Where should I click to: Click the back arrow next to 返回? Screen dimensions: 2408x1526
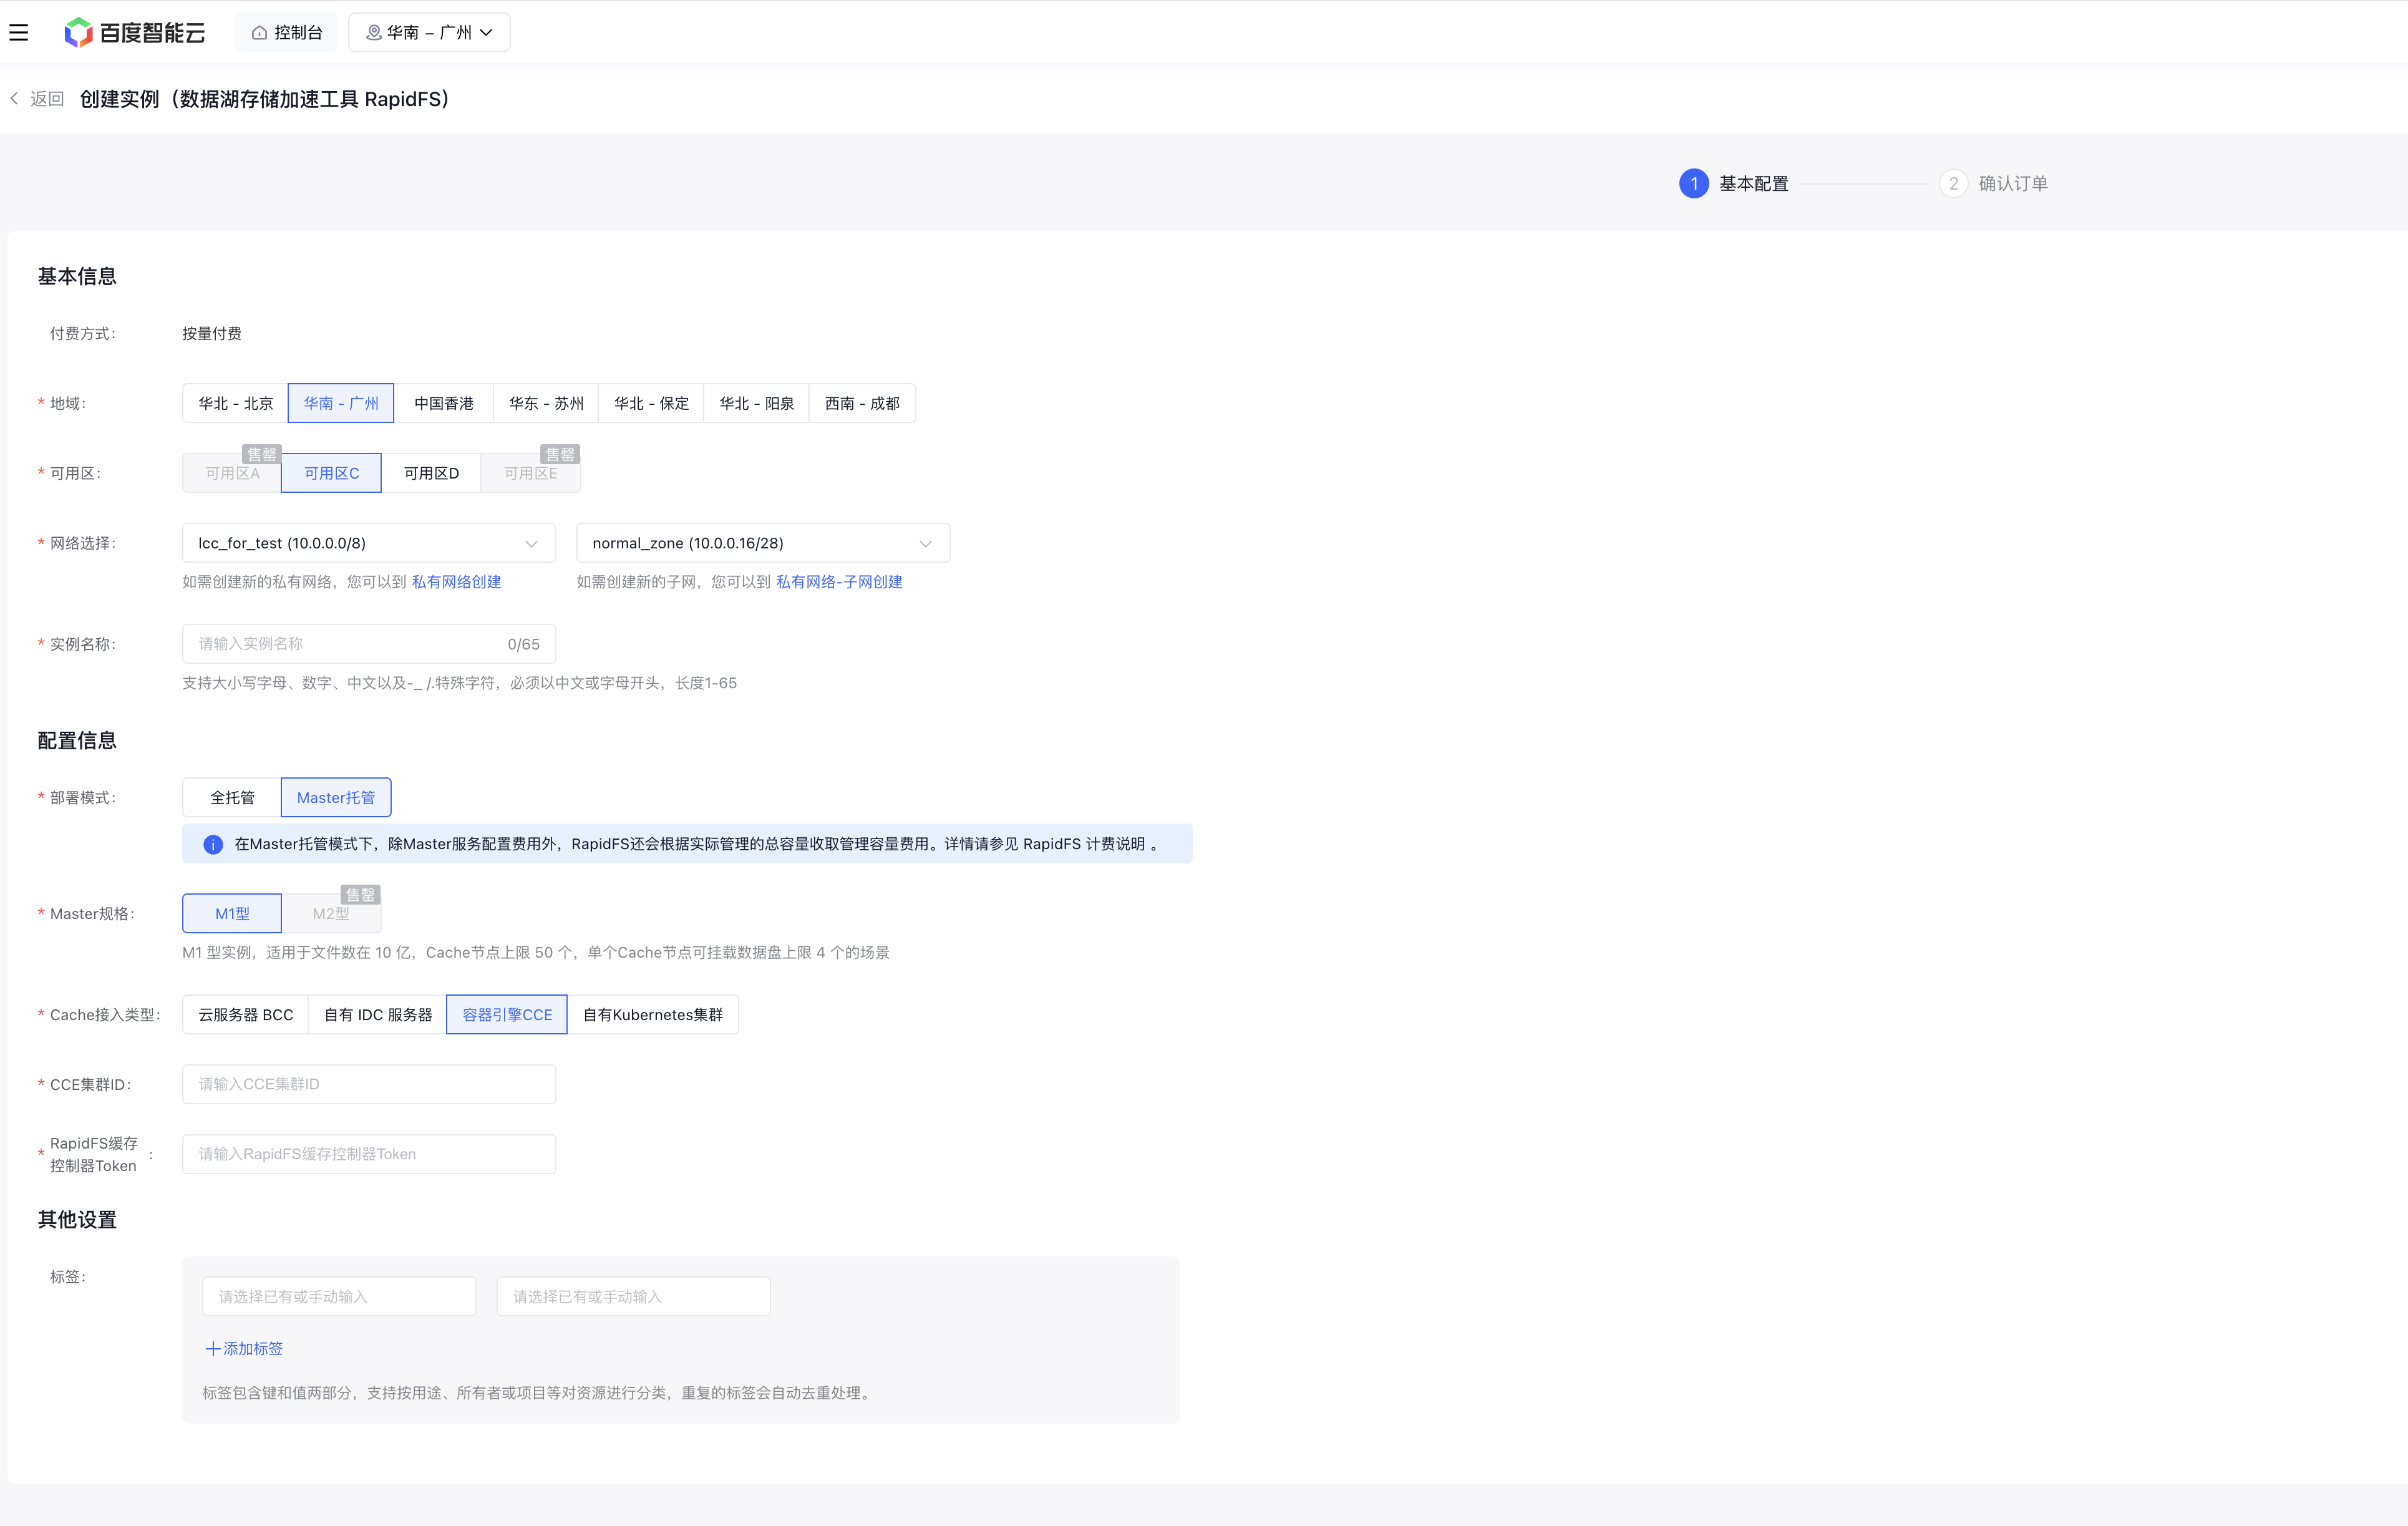14,99
